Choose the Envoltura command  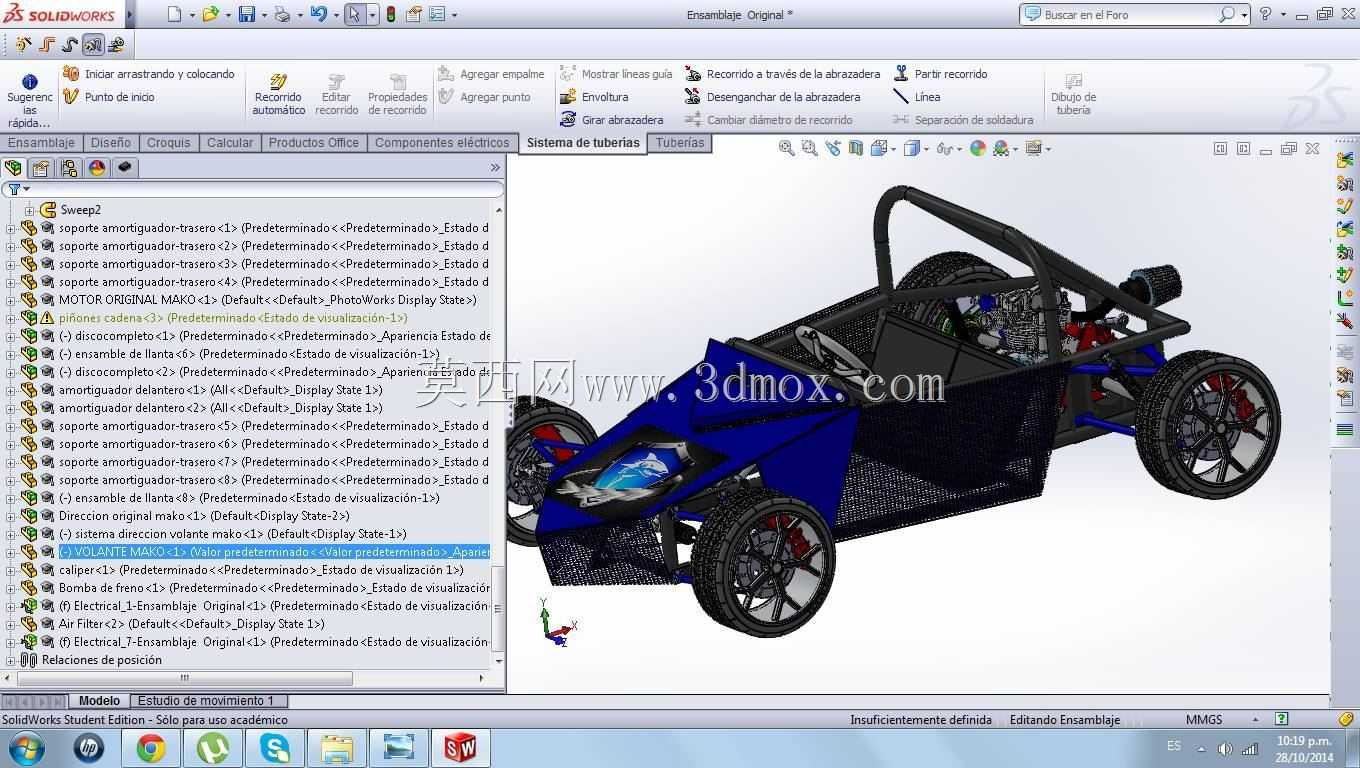(594, 97)
